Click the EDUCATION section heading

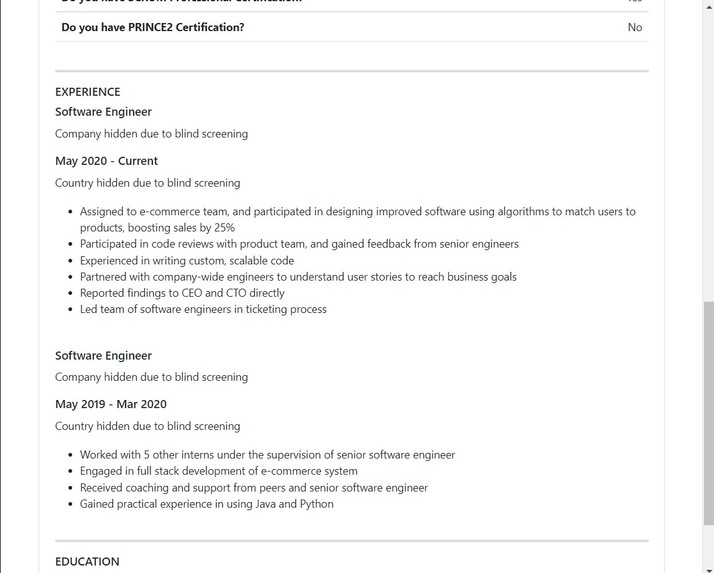tap(87, 562)
